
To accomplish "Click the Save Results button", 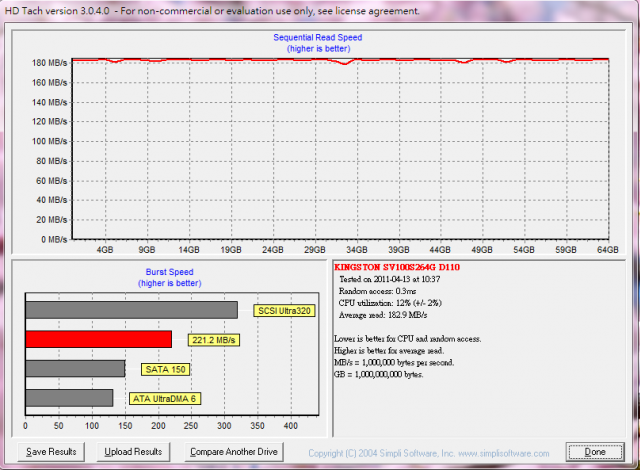I will [51, 452].
